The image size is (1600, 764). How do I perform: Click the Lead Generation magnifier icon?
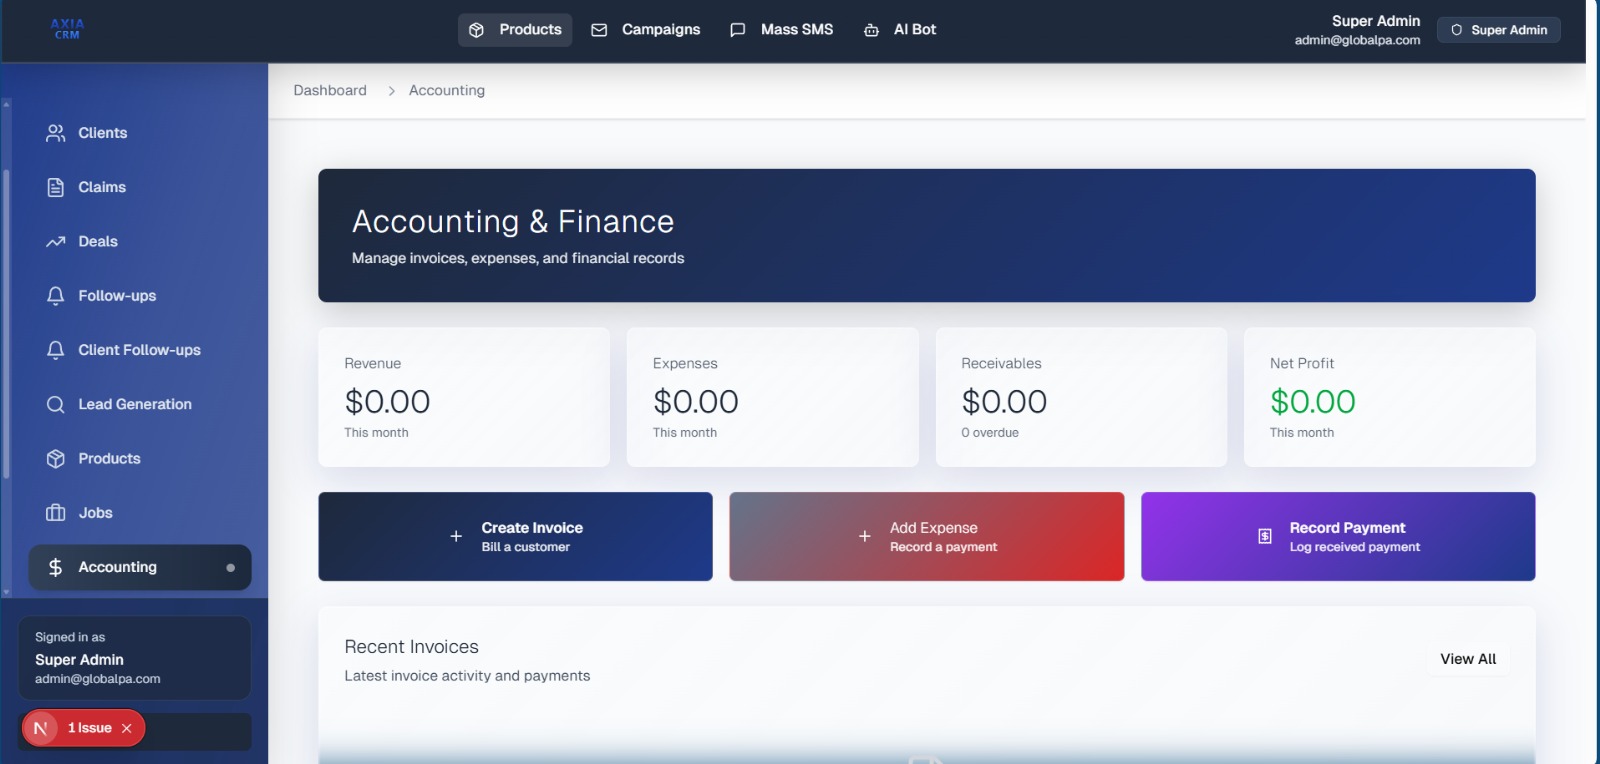click(x=56, y=404)
